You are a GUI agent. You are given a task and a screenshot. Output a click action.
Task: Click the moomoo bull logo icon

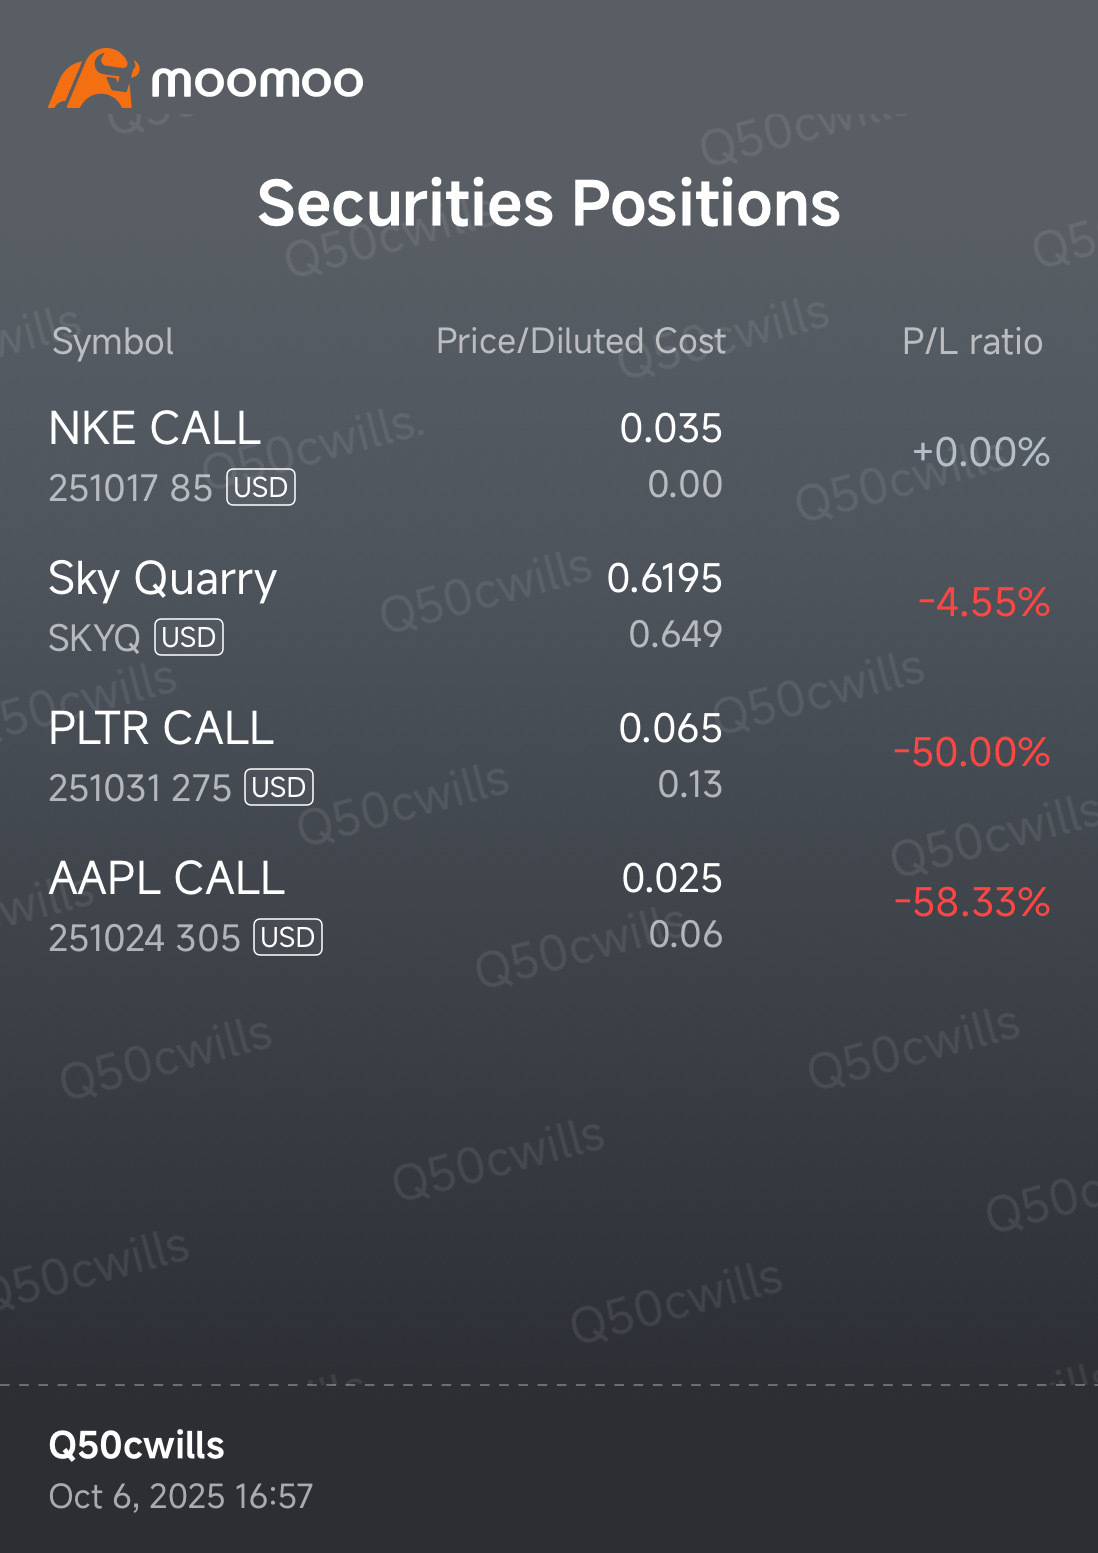pyautogui.click(x=92, y=79)
